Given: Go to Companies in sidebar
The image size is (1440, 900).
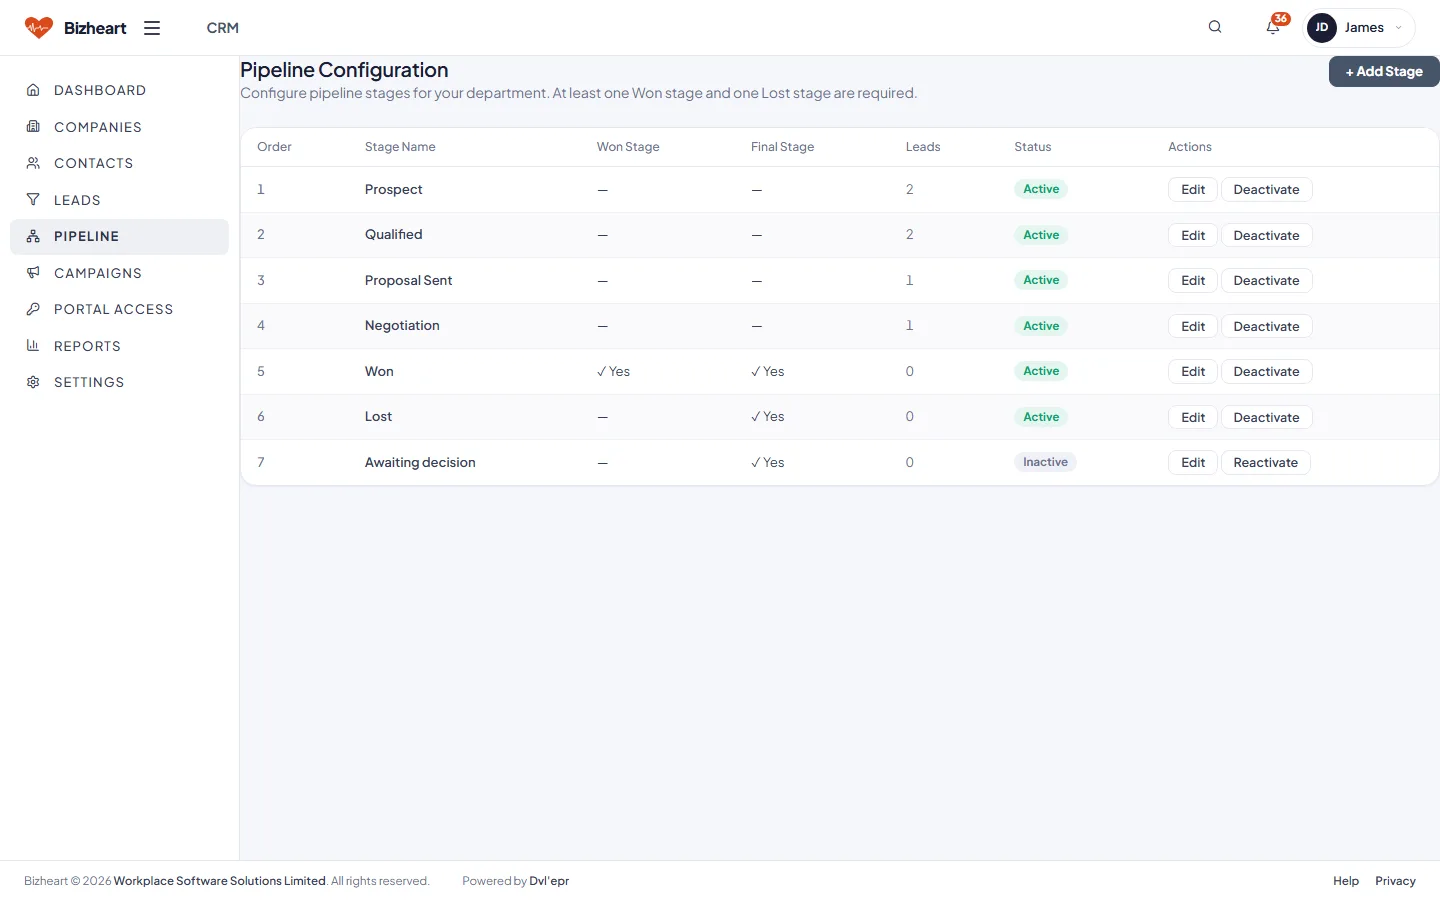Looking at the screenshot, I should coord(119,127).
